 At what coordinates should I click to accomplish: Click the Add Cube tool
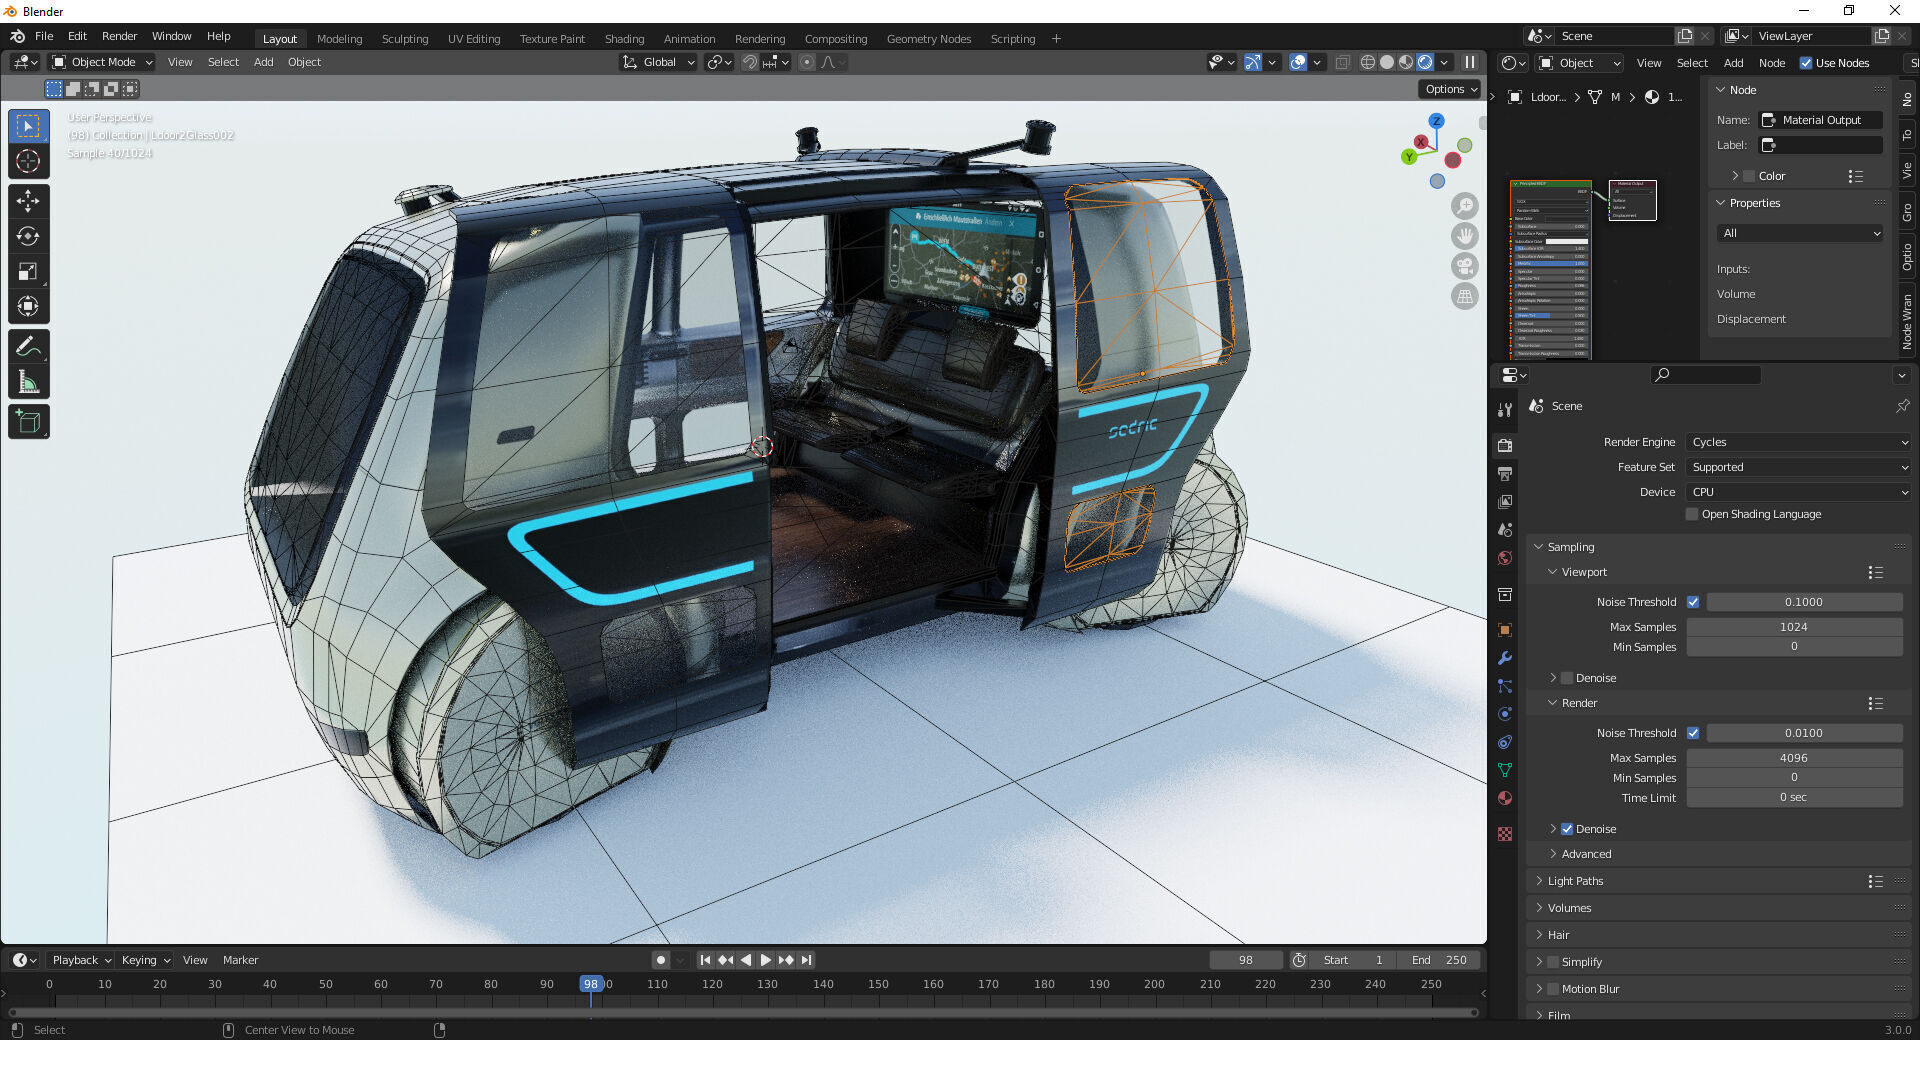pyautogui.click(x=28, y=422)
